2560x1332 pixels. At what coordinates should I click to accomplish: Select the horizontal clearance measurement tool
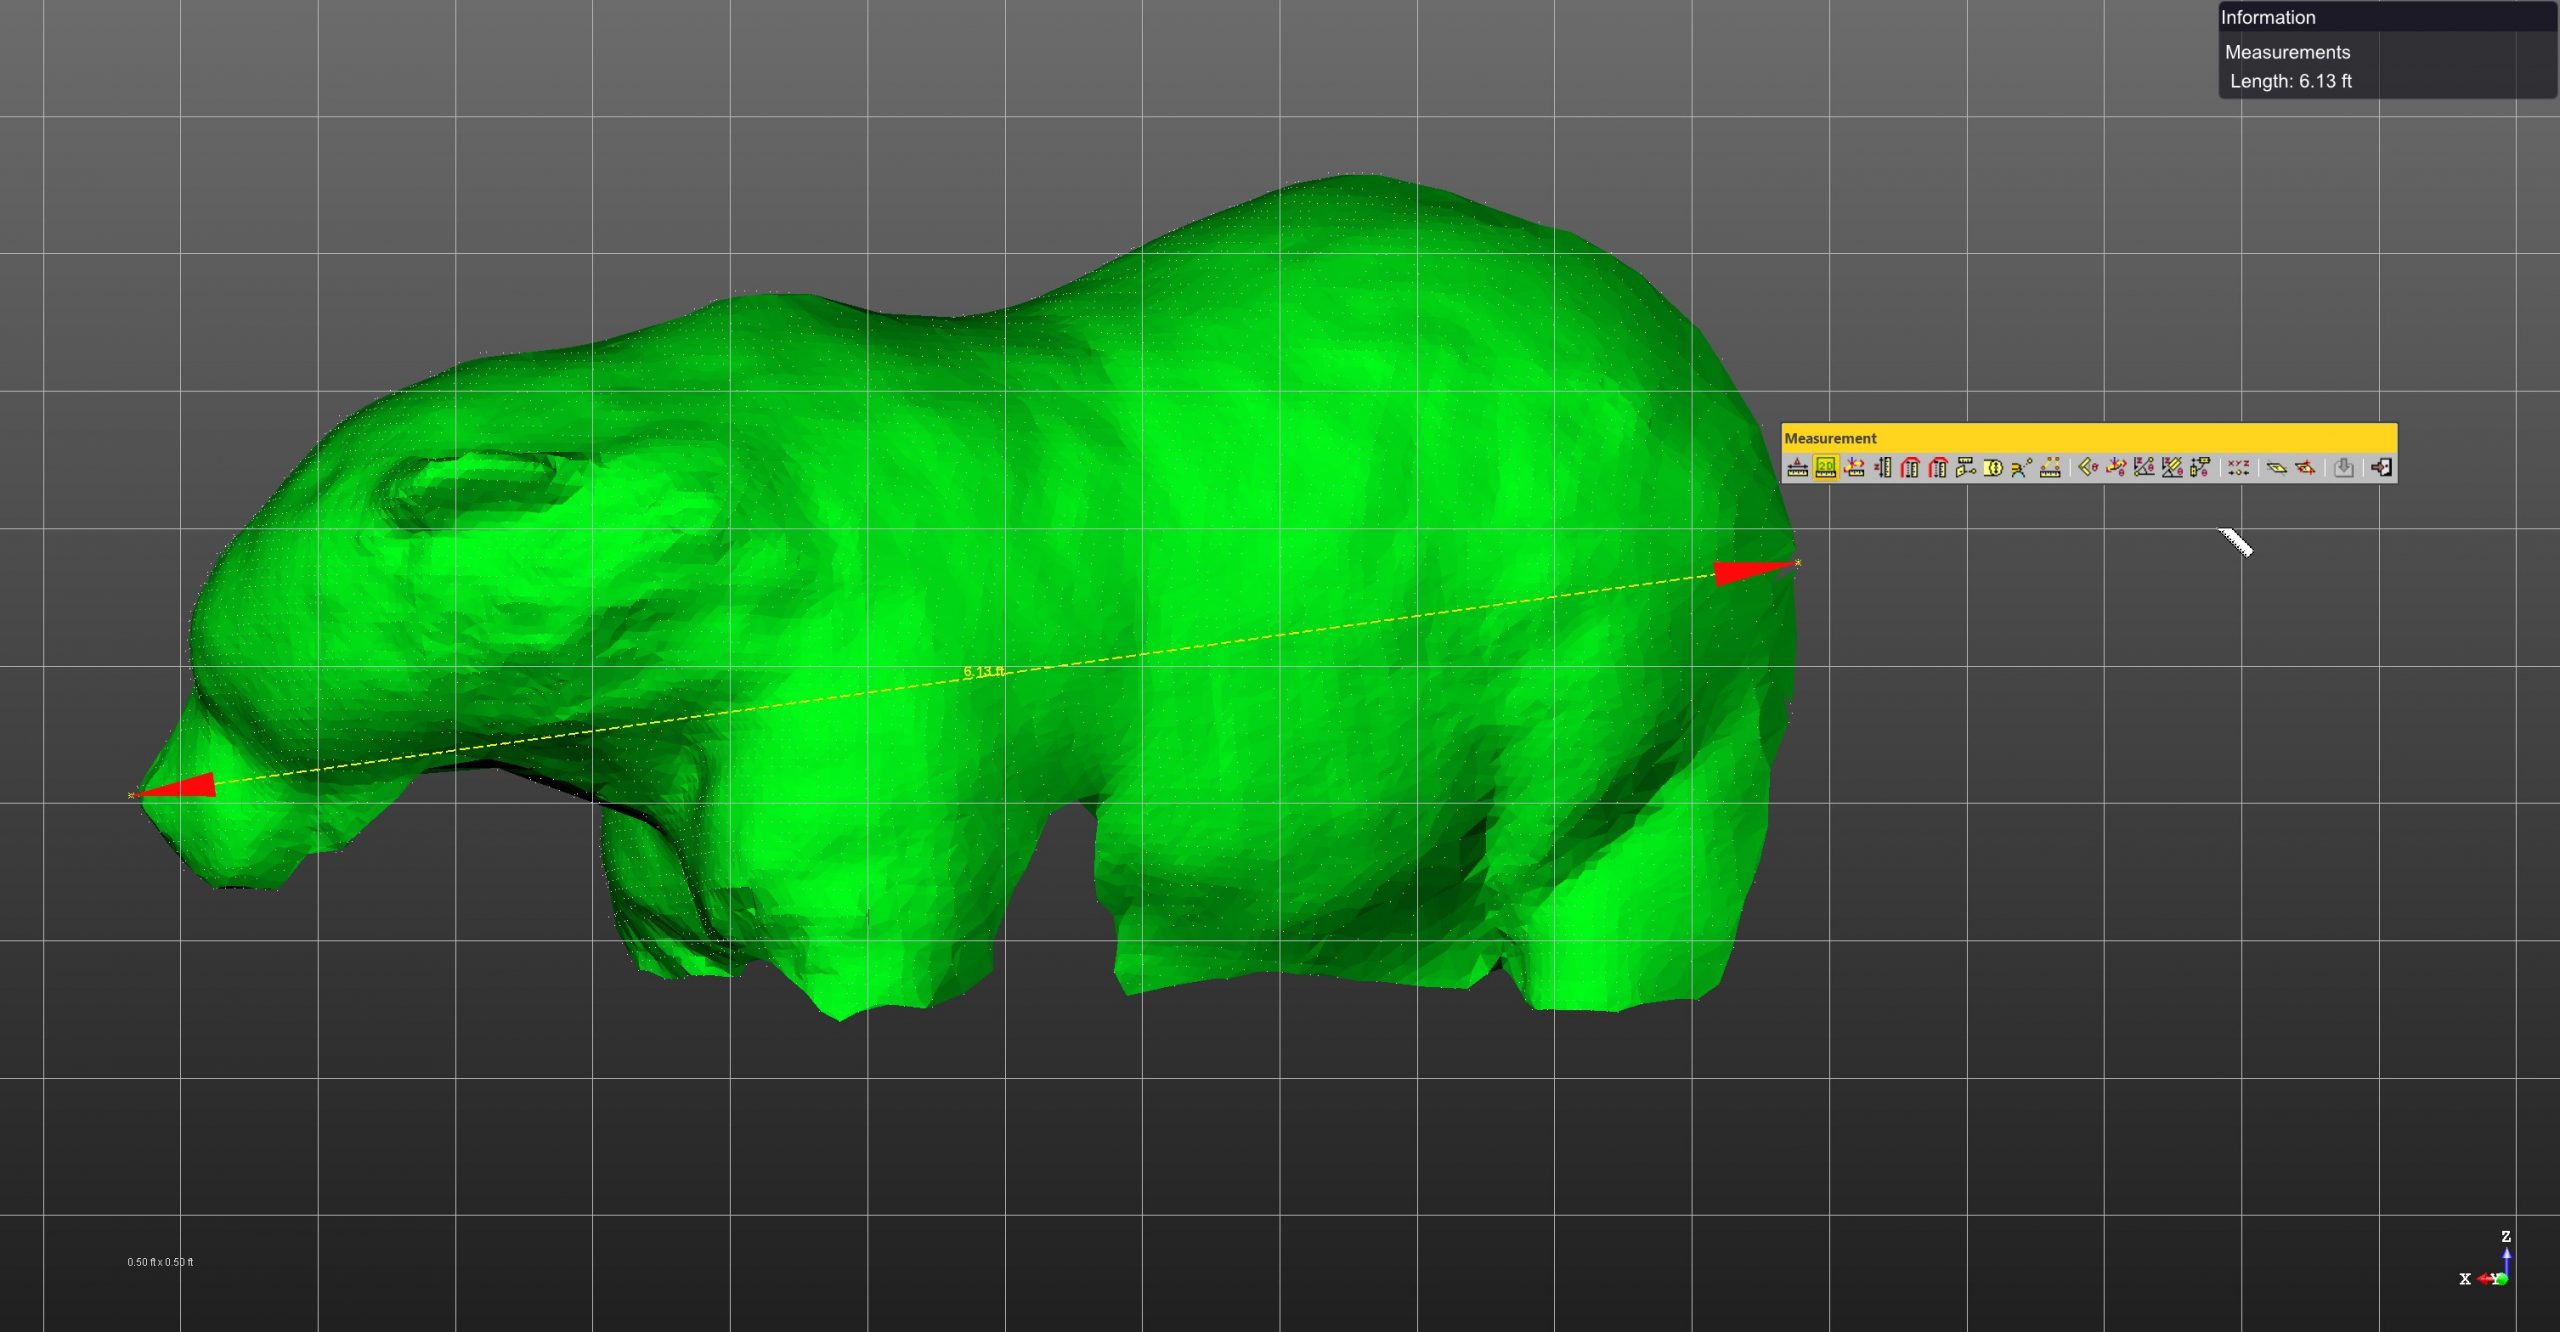pos(1910,468)
